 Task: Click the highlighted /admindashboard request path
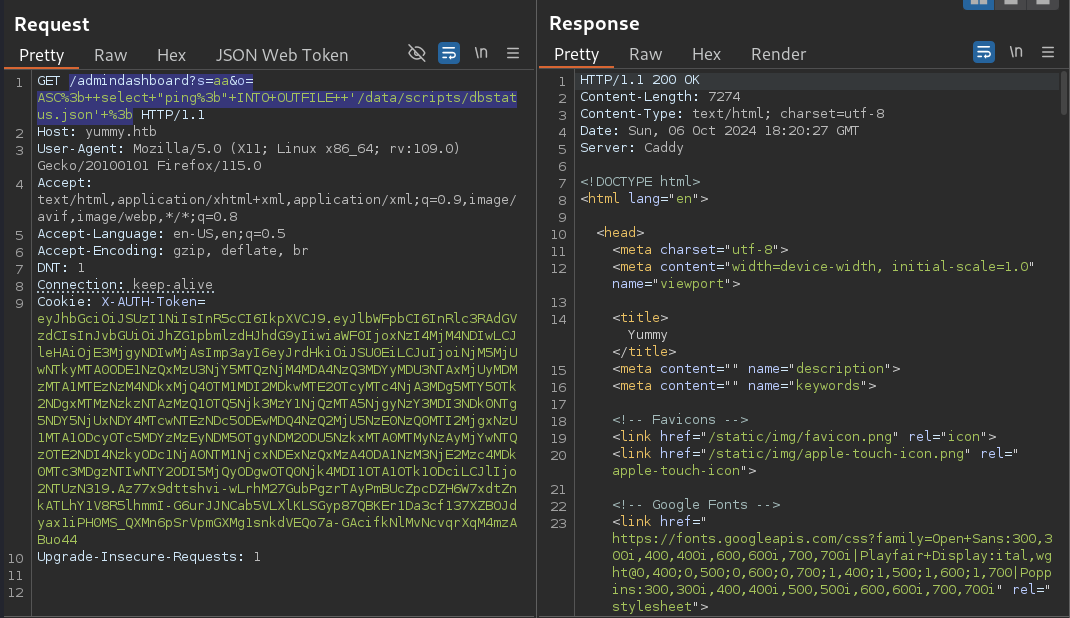(x=276, y=98)
